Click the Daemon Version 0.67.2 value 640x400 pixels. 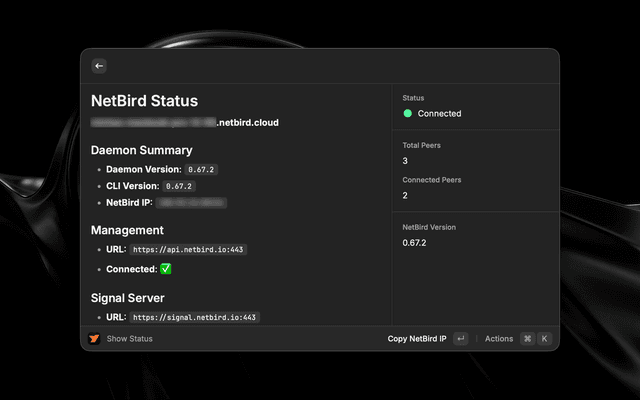[x=201, y=170]
